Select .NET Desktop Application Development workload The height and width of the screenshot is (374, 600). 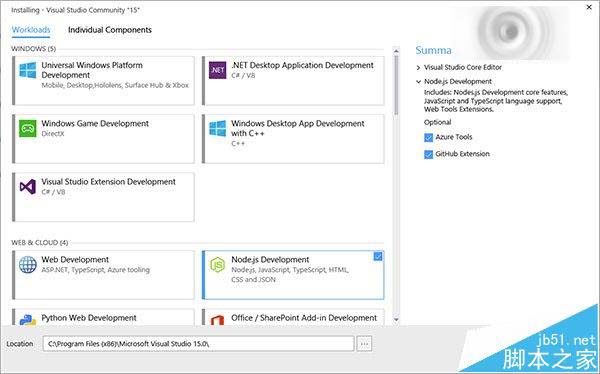(x=293, y=81)
